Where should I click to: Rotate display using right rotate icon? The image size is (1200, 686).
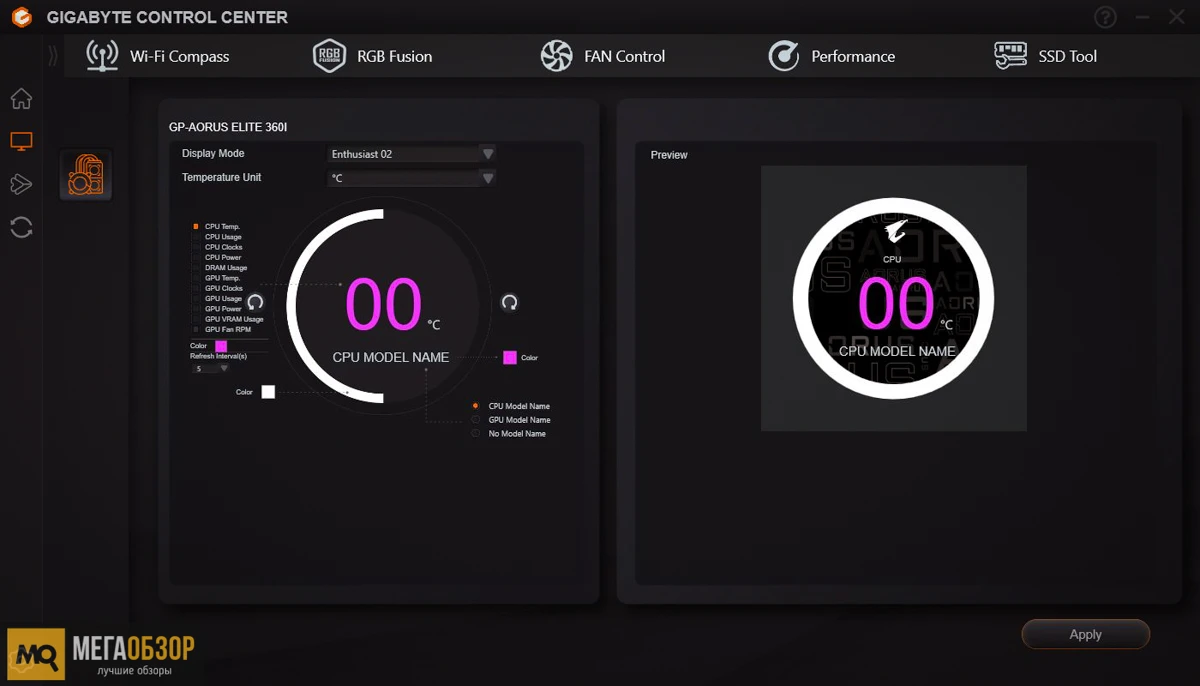coord(510,302)
